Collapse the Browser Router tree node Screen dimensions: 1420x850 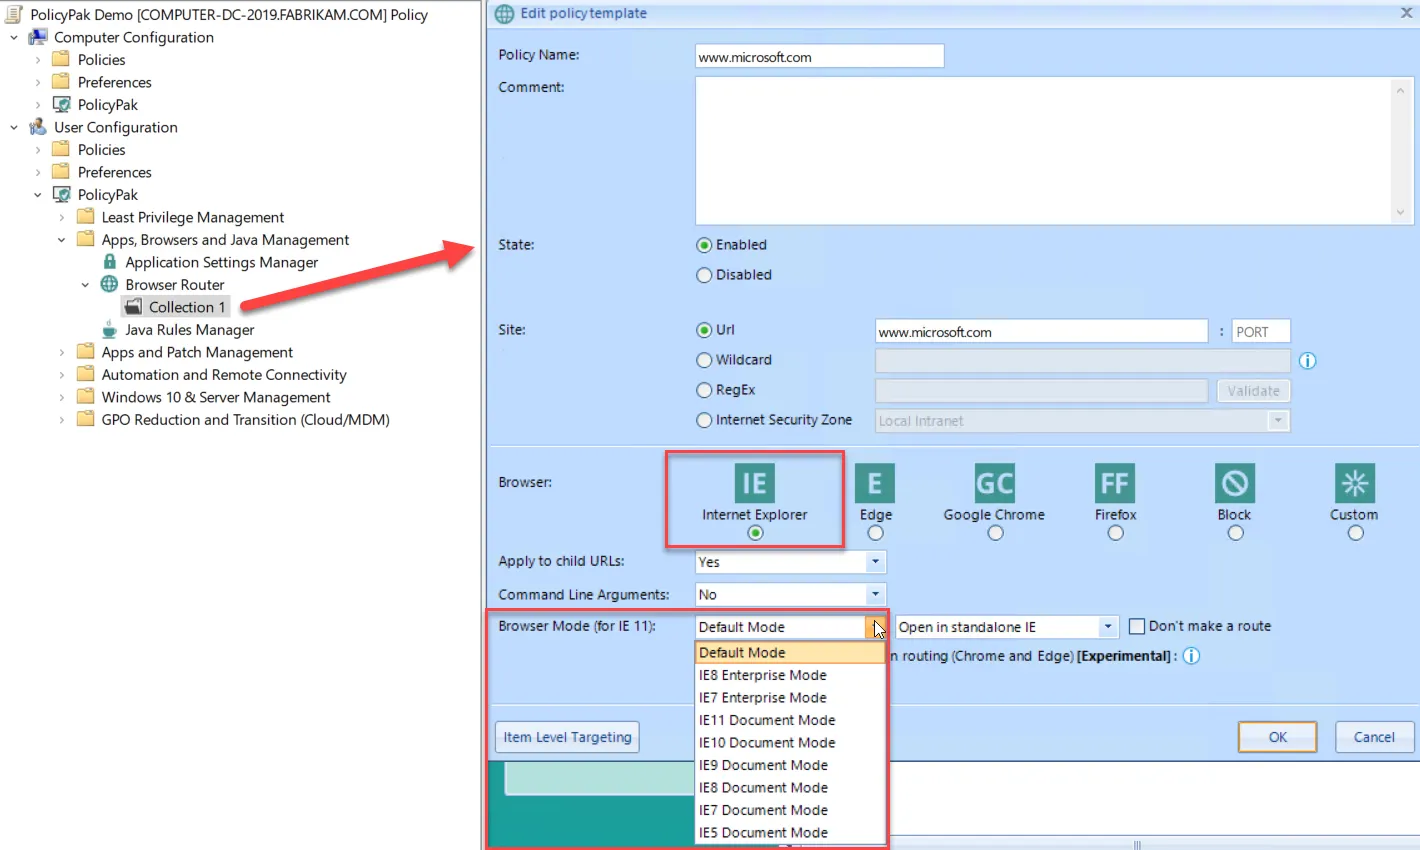[x=85, y=285]
